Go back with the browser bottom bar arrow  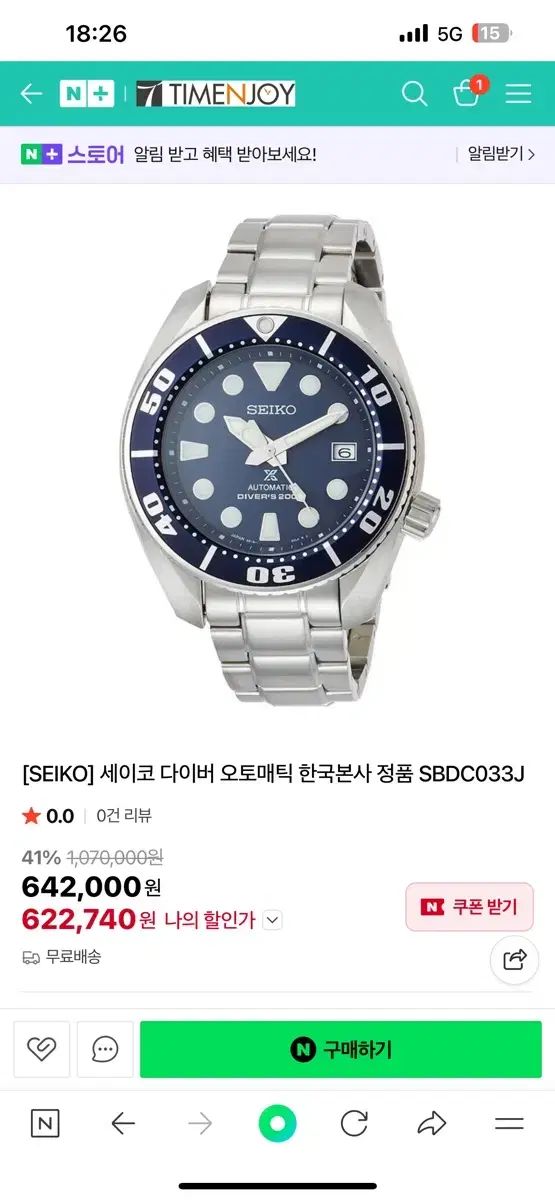click(123, 1123)
